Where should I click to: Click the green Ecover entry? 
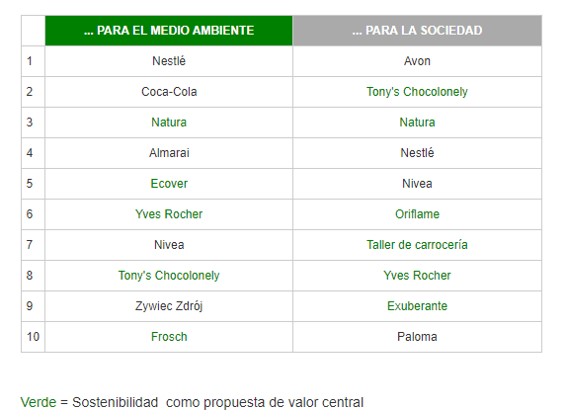(169, 184)
